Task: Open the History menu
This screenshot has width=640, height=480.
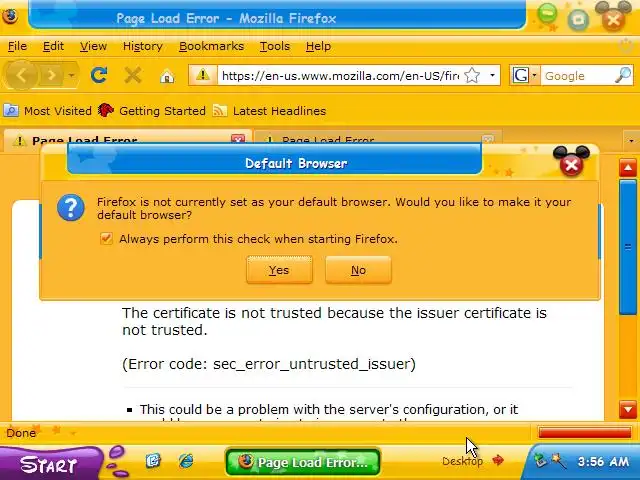Action: [x=143, y=46]
